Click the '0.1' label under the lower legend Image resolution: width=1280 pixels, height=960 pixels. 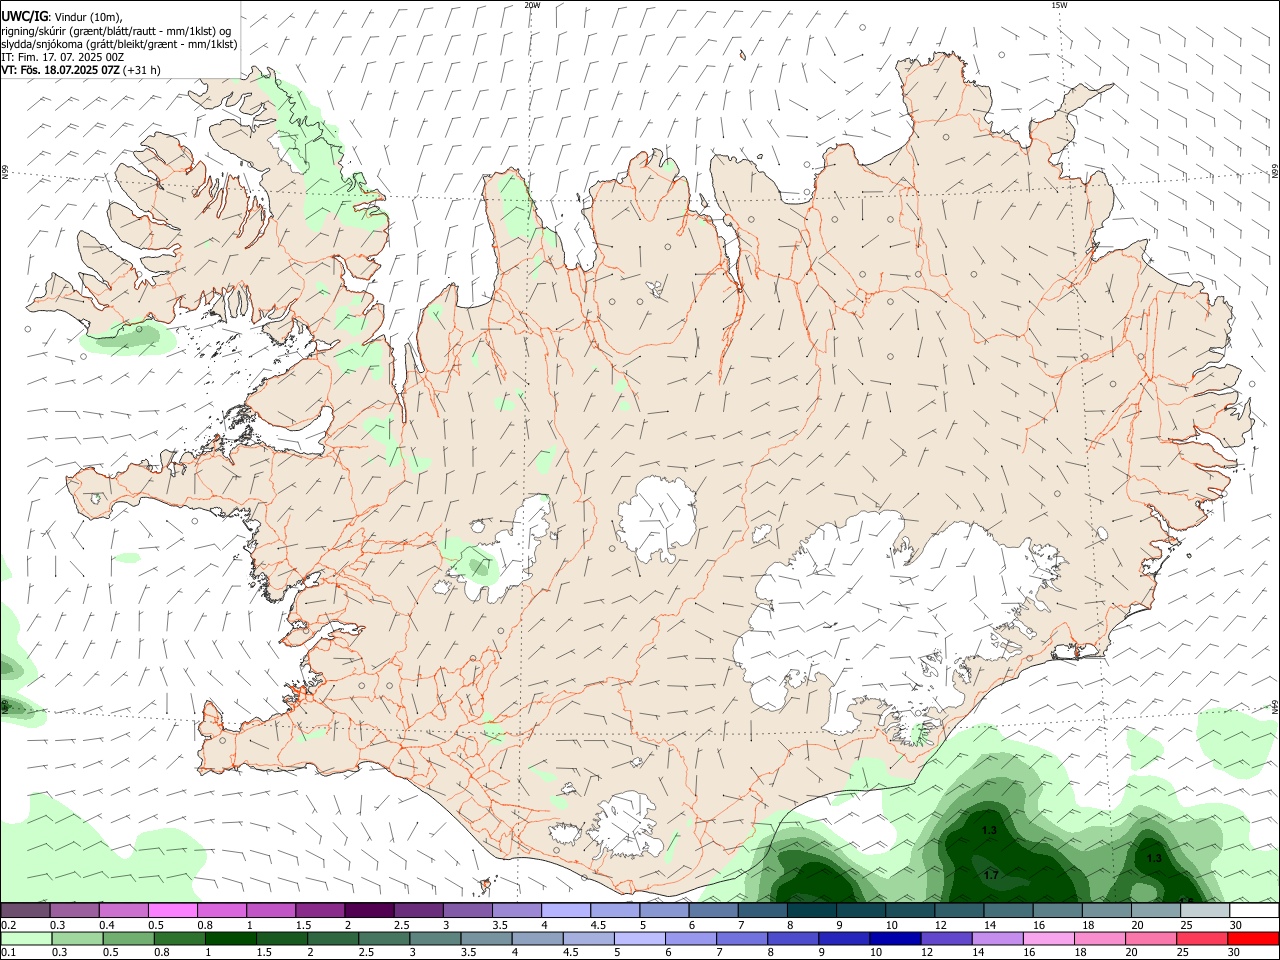[x=8, y=953]
